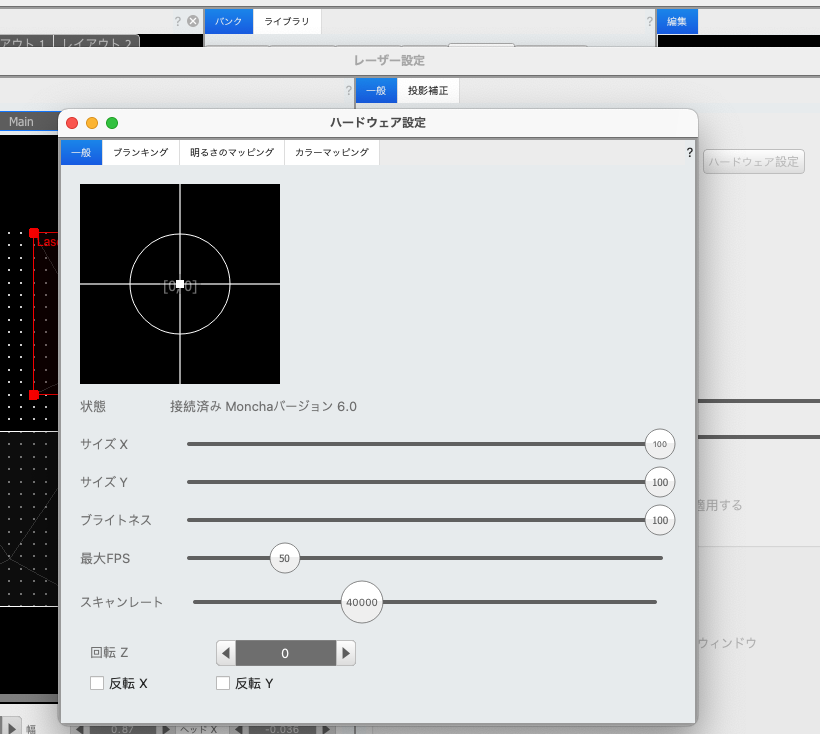Click the help icon left of the 投影補正 tab row

pos(349,90)
